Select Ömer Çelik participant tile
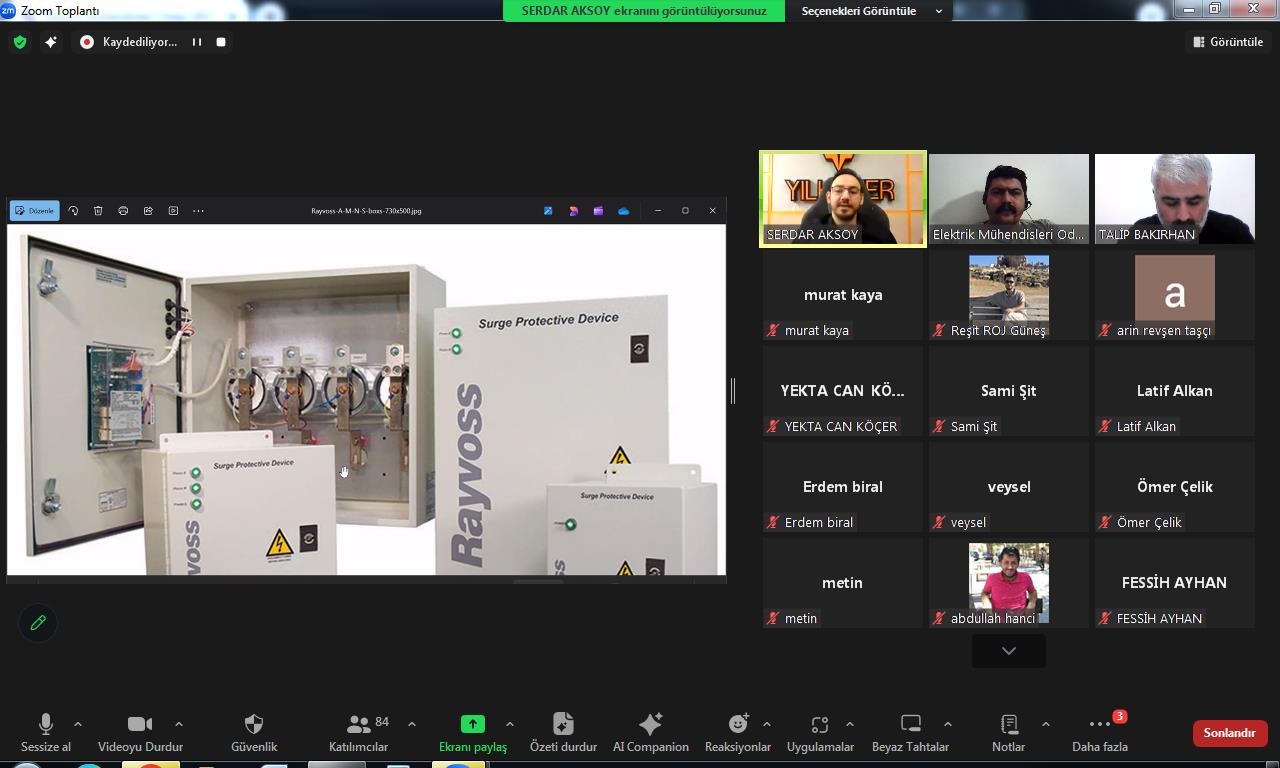The image size is (1280, 768). tap(1175, 487)
